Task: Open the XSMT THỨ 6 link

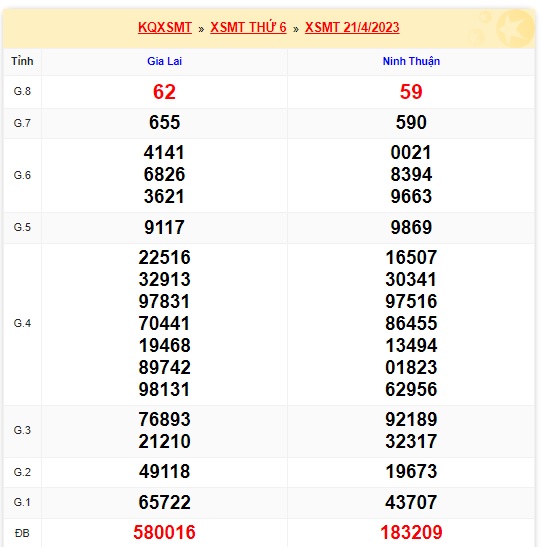Action: point(248,28)
